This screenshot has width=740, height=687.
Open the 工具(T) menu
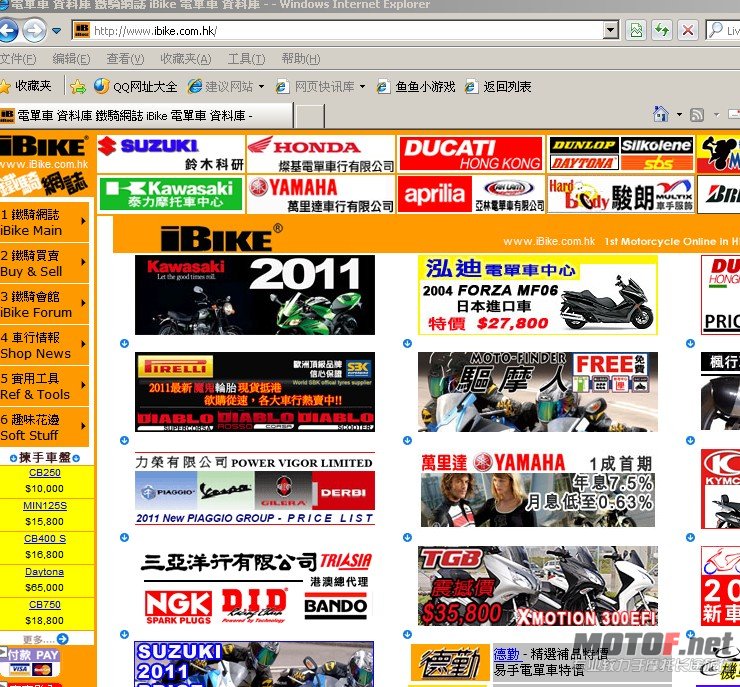pos(246,59)
